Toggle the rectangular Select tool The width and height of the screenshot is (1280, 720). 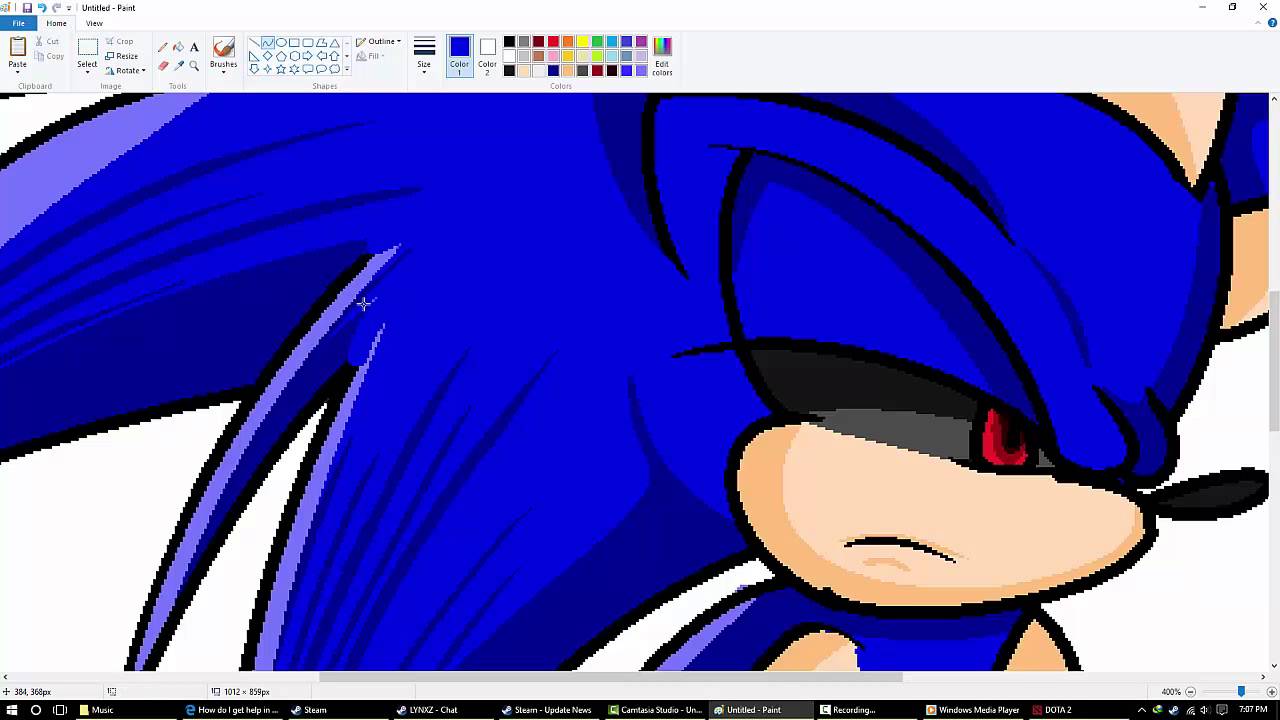87,48
